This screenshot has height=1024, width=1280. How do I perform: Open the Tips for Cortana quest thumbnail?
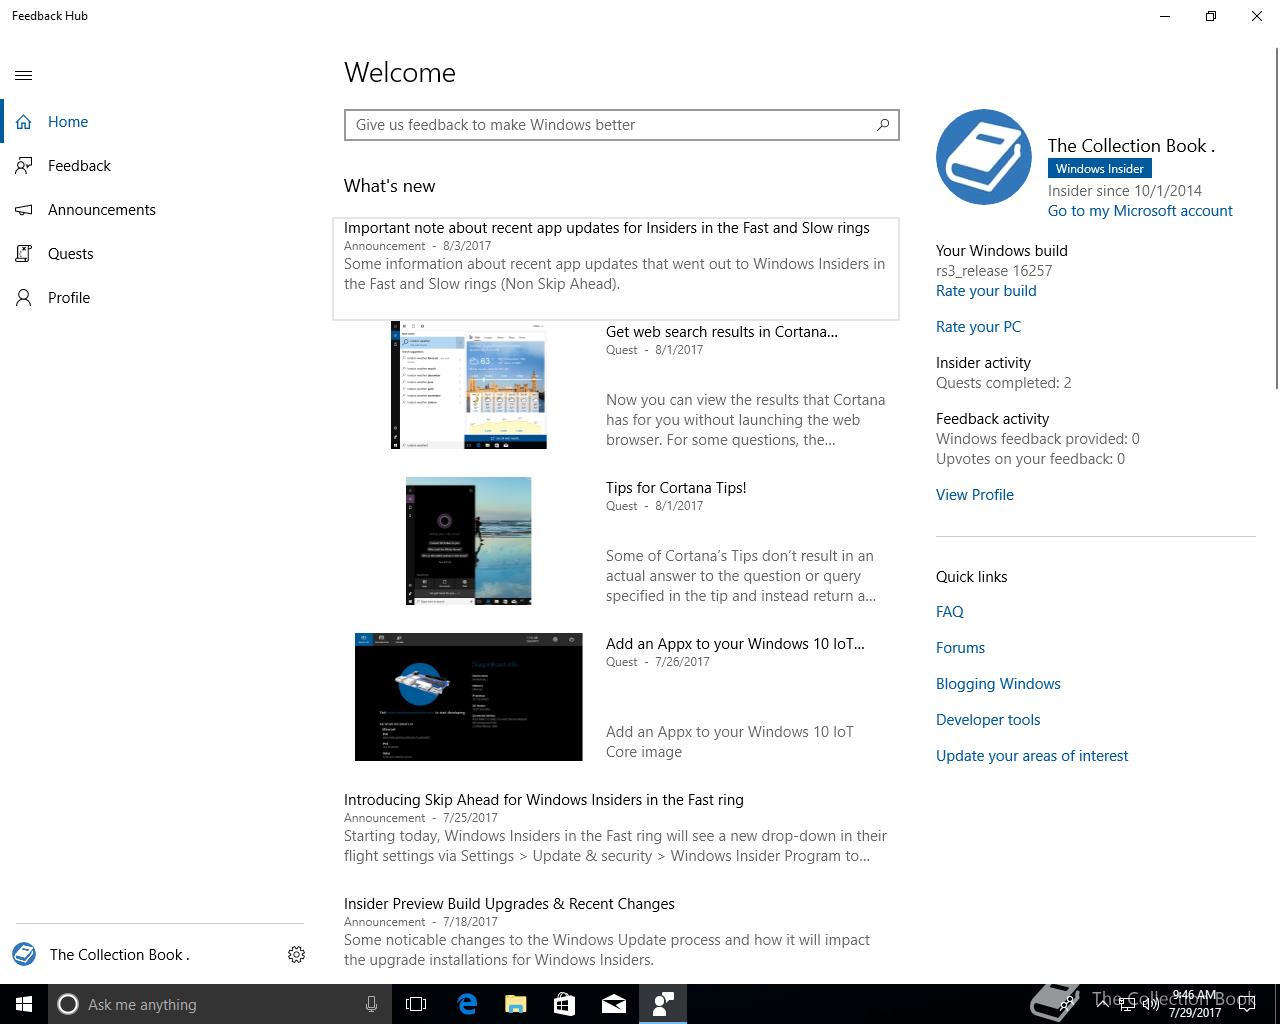(x=469, y=541)
